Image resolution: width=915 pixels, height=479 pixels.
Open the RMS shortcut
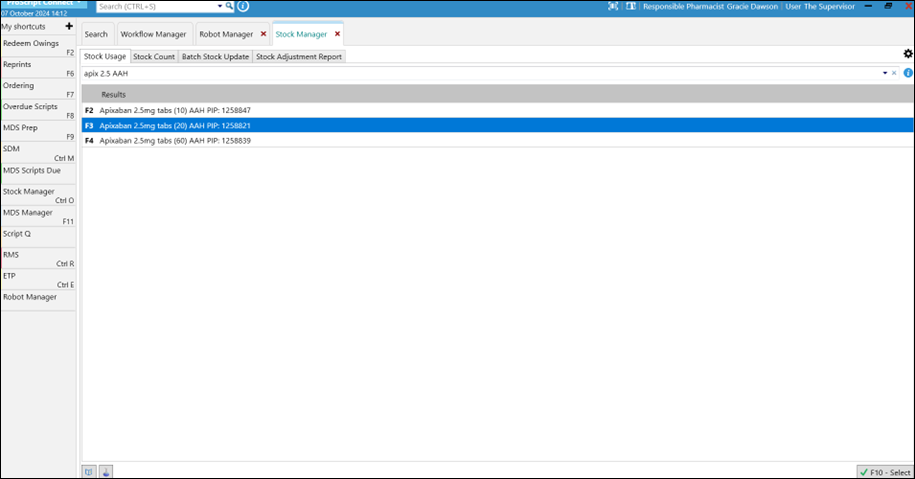click(x=38, y=258)
